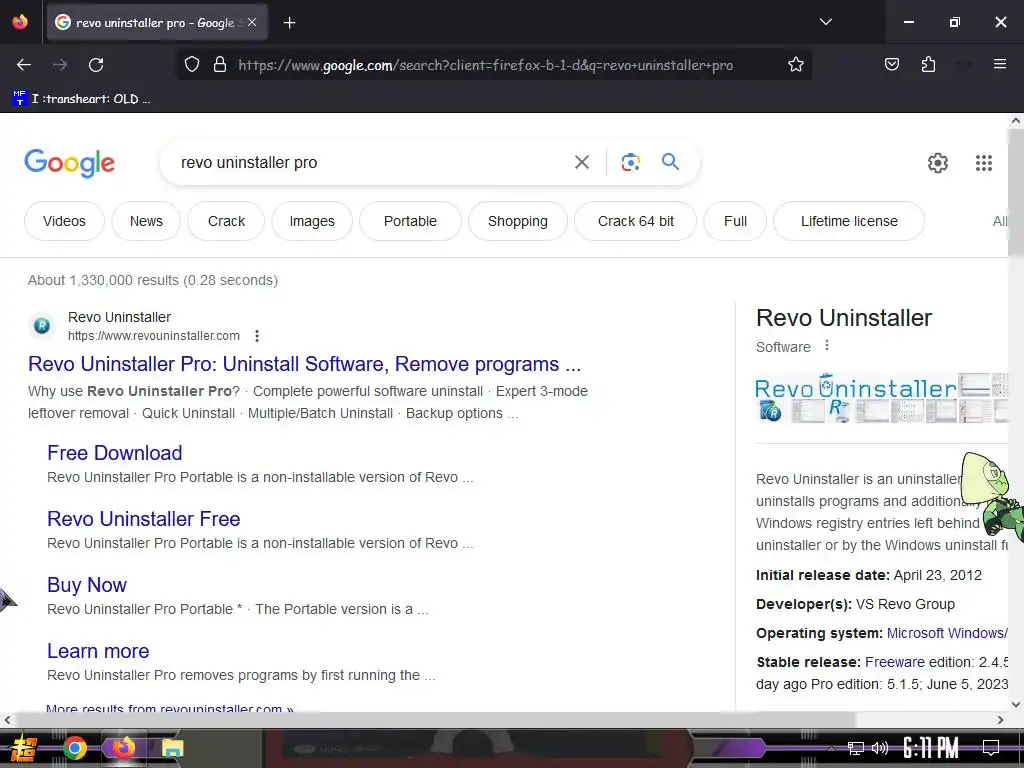Click the forward navigation arrow
This screenshot has height=768, width=1024.
coord(60,65)
